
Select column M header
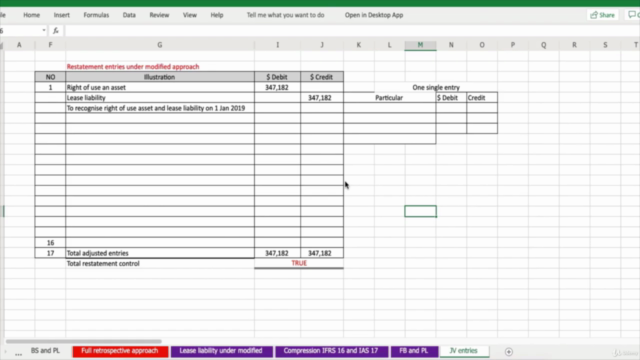pyautogui.click(x=420, y=45)
